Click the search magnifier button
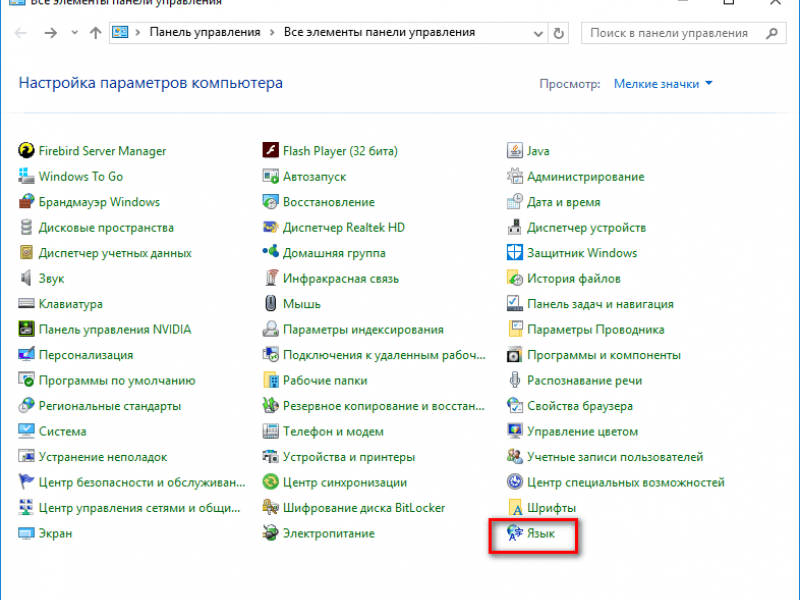Image resolution: width=800 pixels, height=600 pixels. tap(772, 33)
